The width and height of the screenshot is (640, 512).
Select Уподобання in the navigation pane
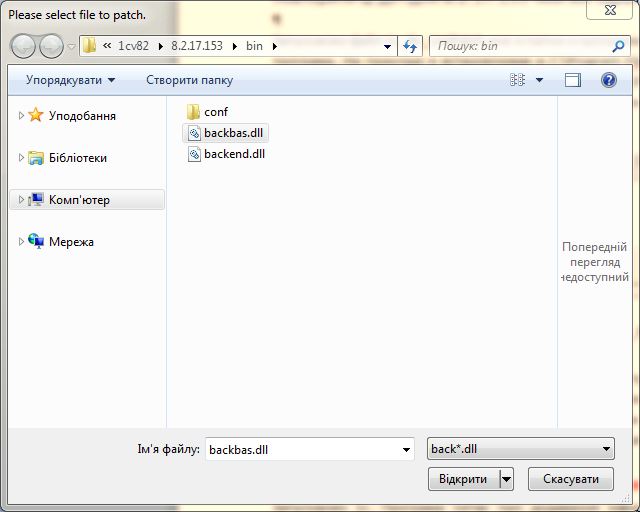82,116
